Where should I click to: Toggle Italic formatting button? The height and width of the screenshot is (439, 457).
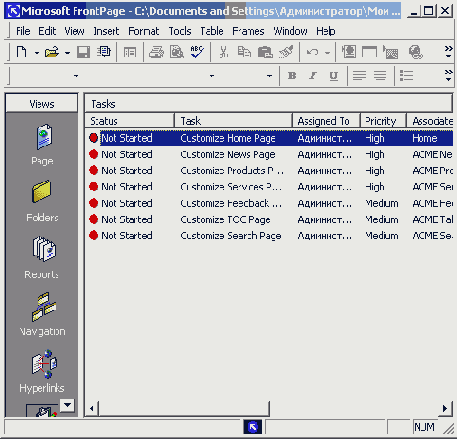[x=313, y=76]
